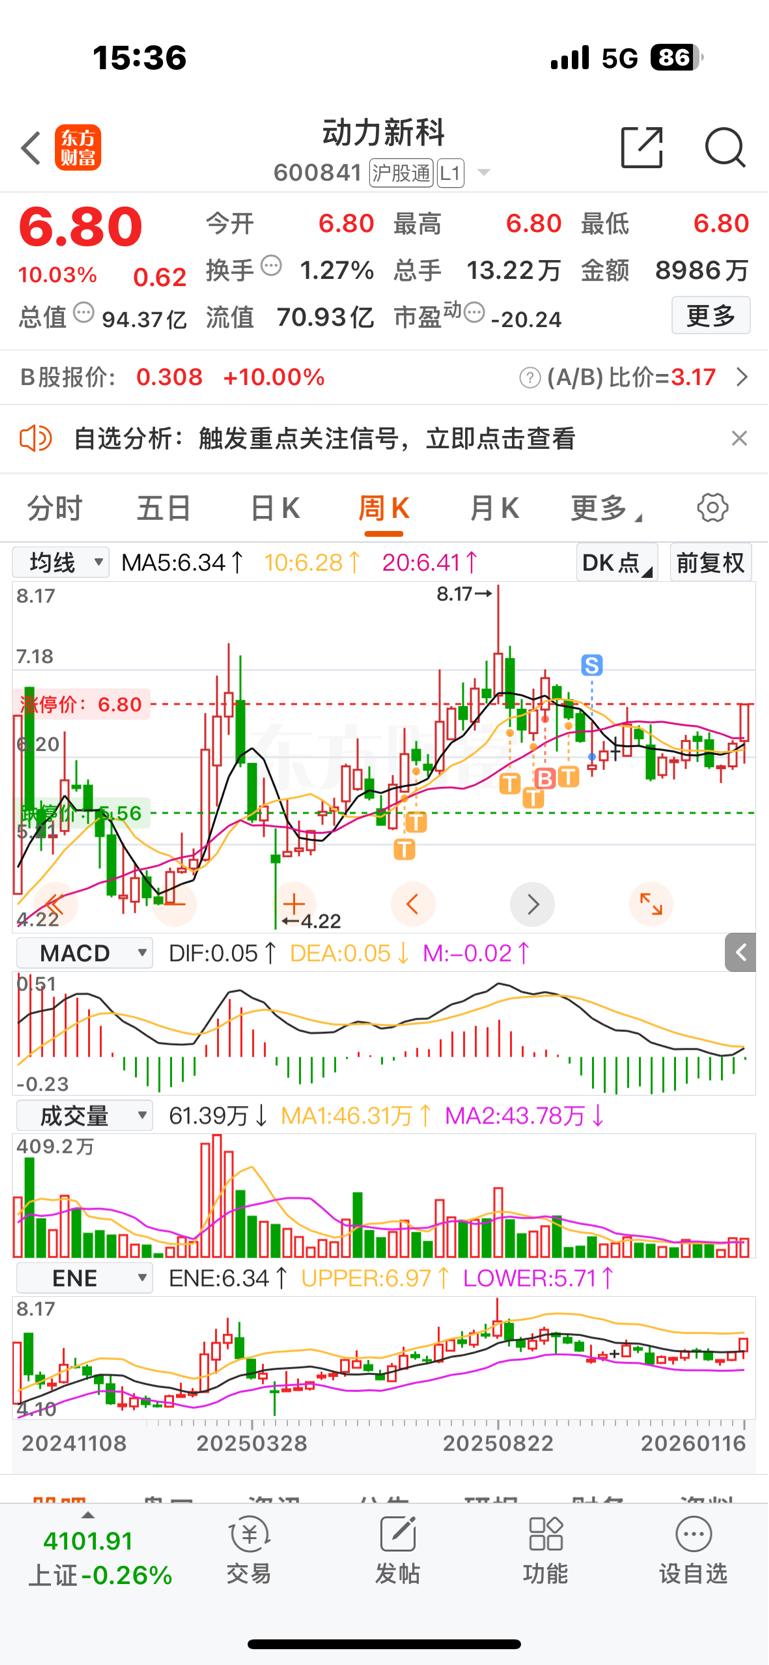Tap the 8.17 high price annotation
The width and height of the screenshot is (769, 1665).
pos(464,594)
